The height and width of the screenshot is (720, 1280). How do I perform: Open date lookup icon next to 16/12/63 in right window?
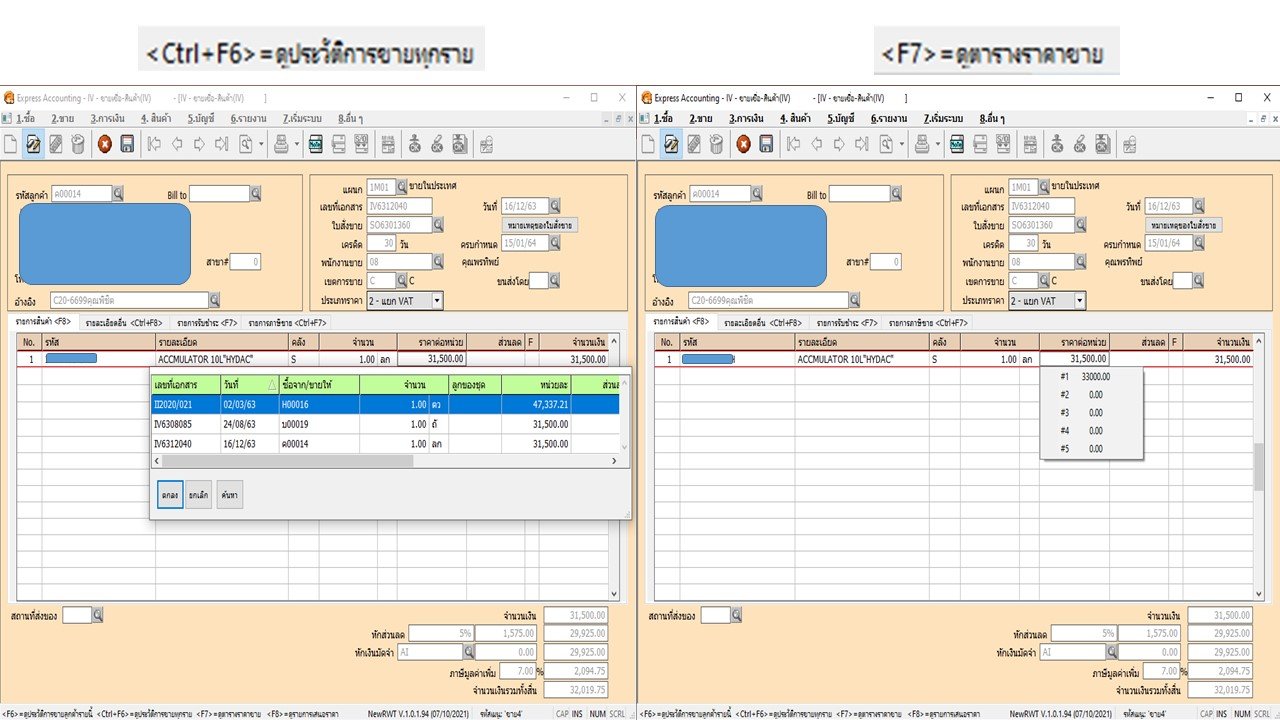point(1198,206)
